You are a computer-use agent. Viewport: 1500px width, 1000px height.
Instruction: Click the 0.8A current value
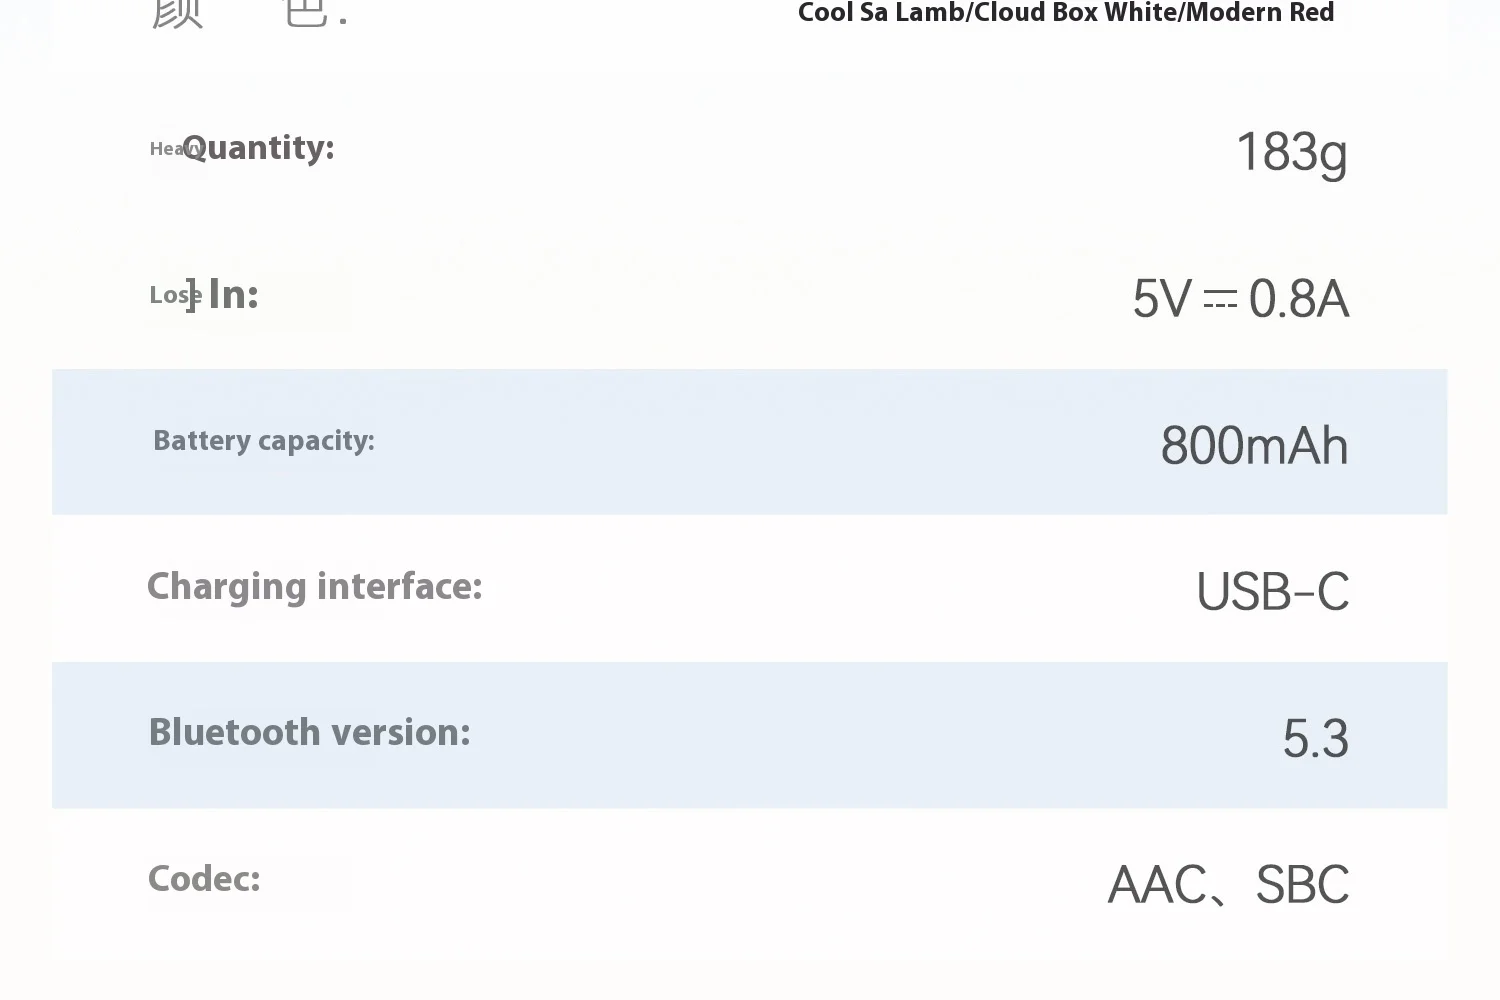(x=1298, y=299)
